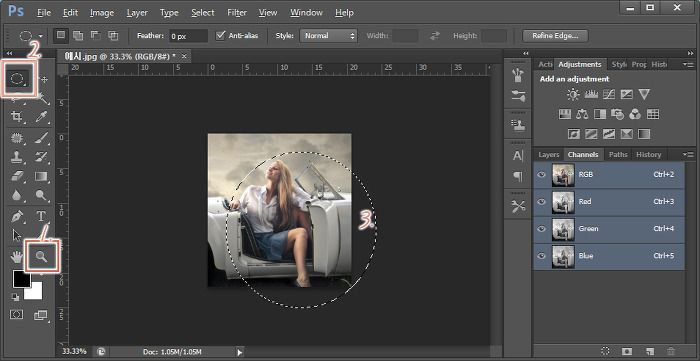This screenshot has width=700, height=361.
Task: Select the Clone Stamp tool
Action: 17,157
